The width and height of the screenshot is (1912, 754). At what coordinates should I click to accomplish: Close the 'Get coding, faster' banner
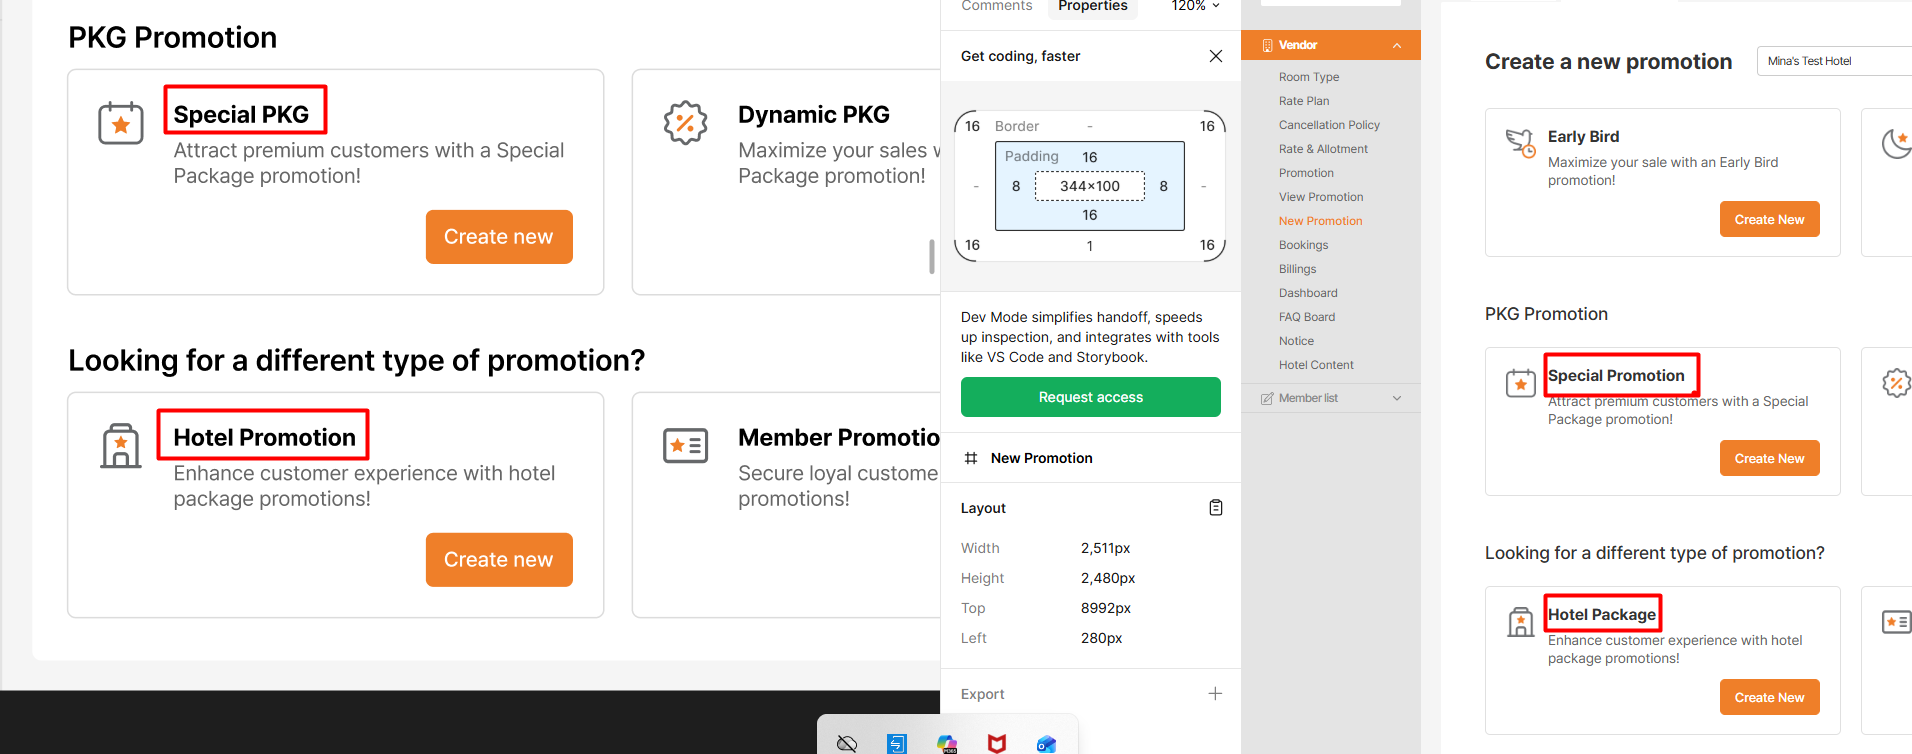[1215, 56]
